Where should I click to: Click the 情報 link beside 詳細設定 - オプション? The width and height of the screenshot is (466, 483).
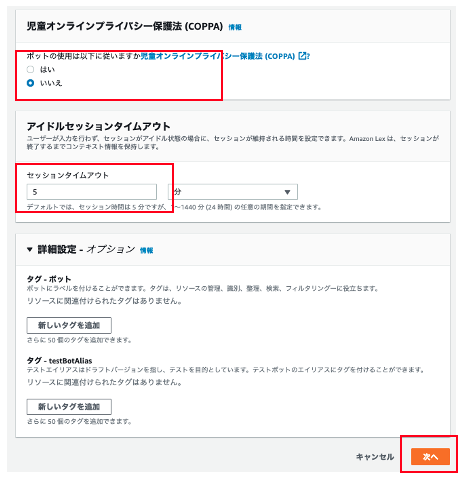146,250
